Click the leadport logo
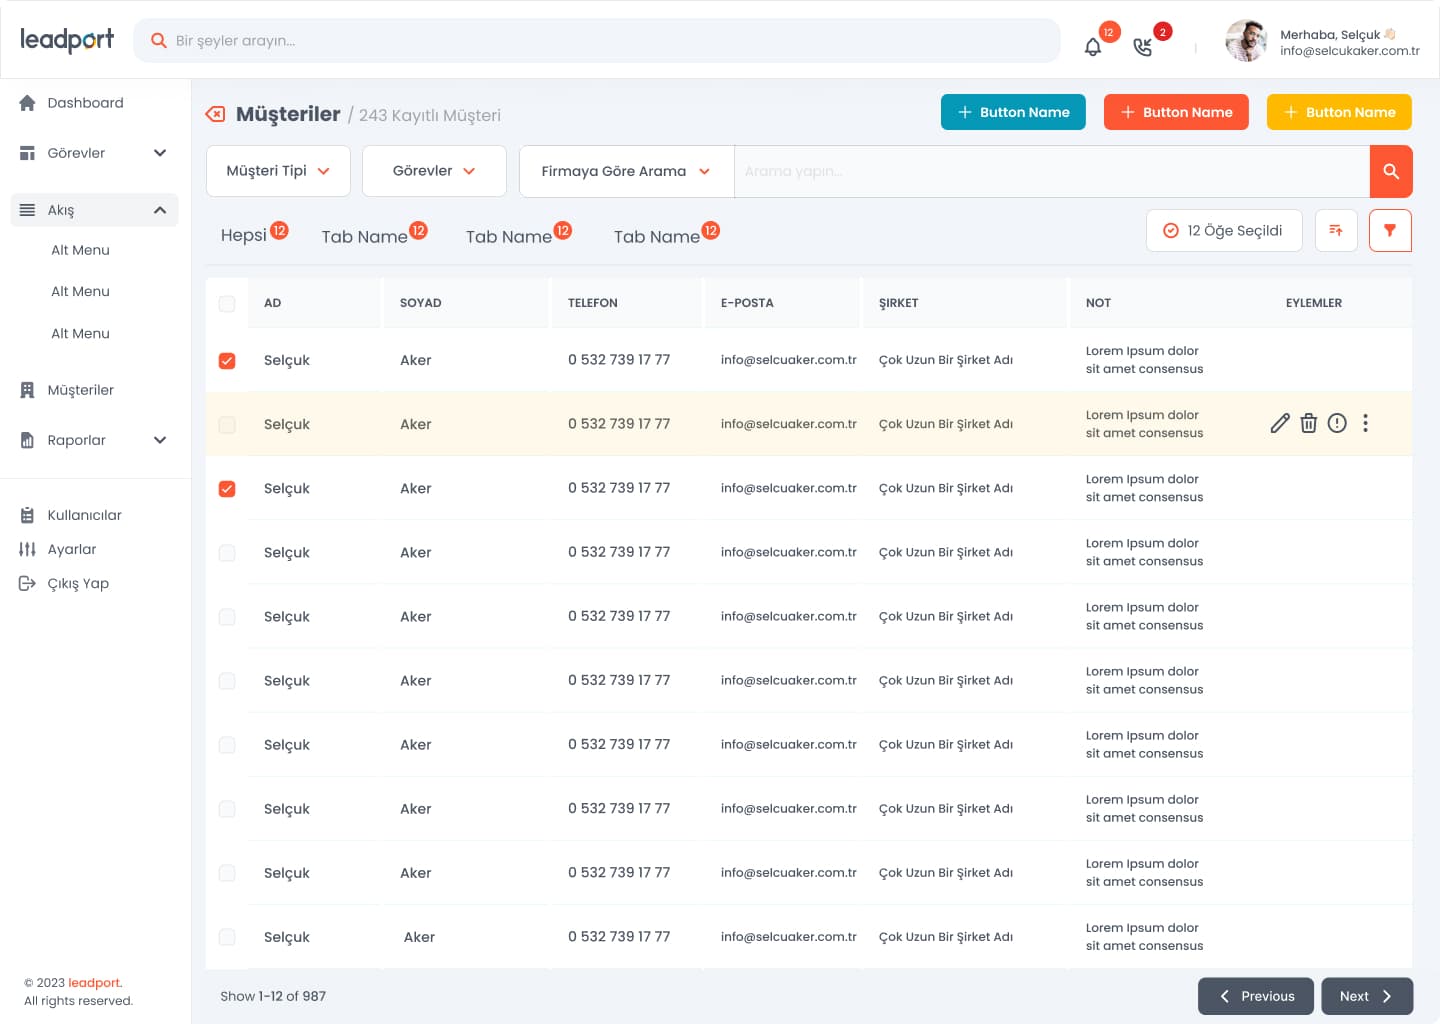The height and width of the screenshot is (1024, 1440). (x=67, y=39)
